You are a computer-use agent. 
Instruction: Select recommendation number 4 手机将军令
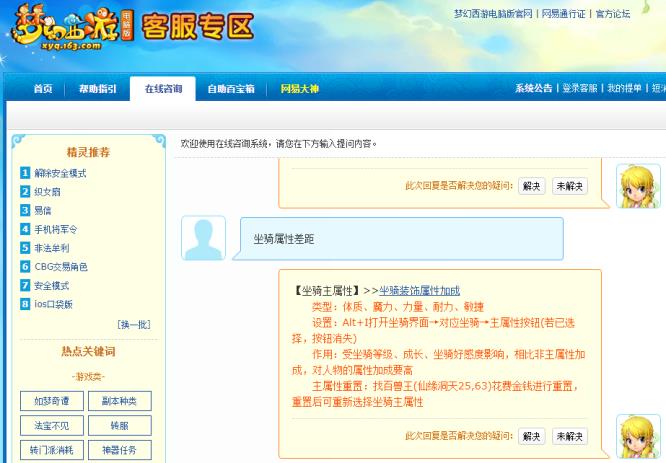(x=56, y=229)
